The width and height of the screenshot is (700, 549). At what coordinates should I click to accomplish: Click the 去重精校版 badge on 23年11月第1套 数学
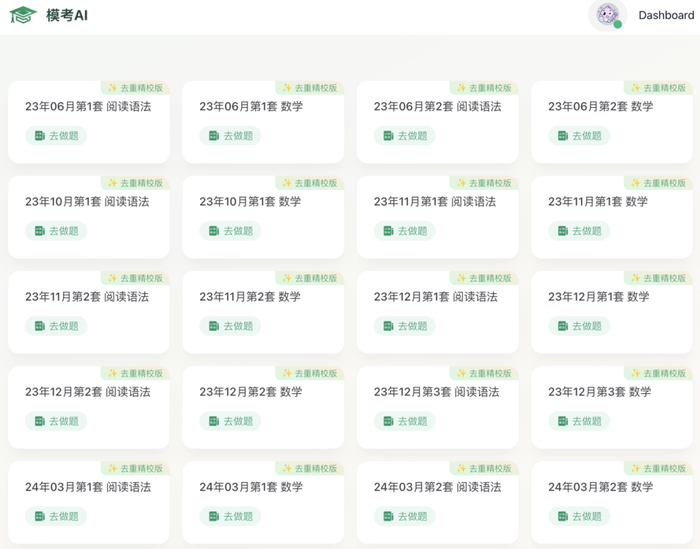pyautogui.click(x=658, y=183)
